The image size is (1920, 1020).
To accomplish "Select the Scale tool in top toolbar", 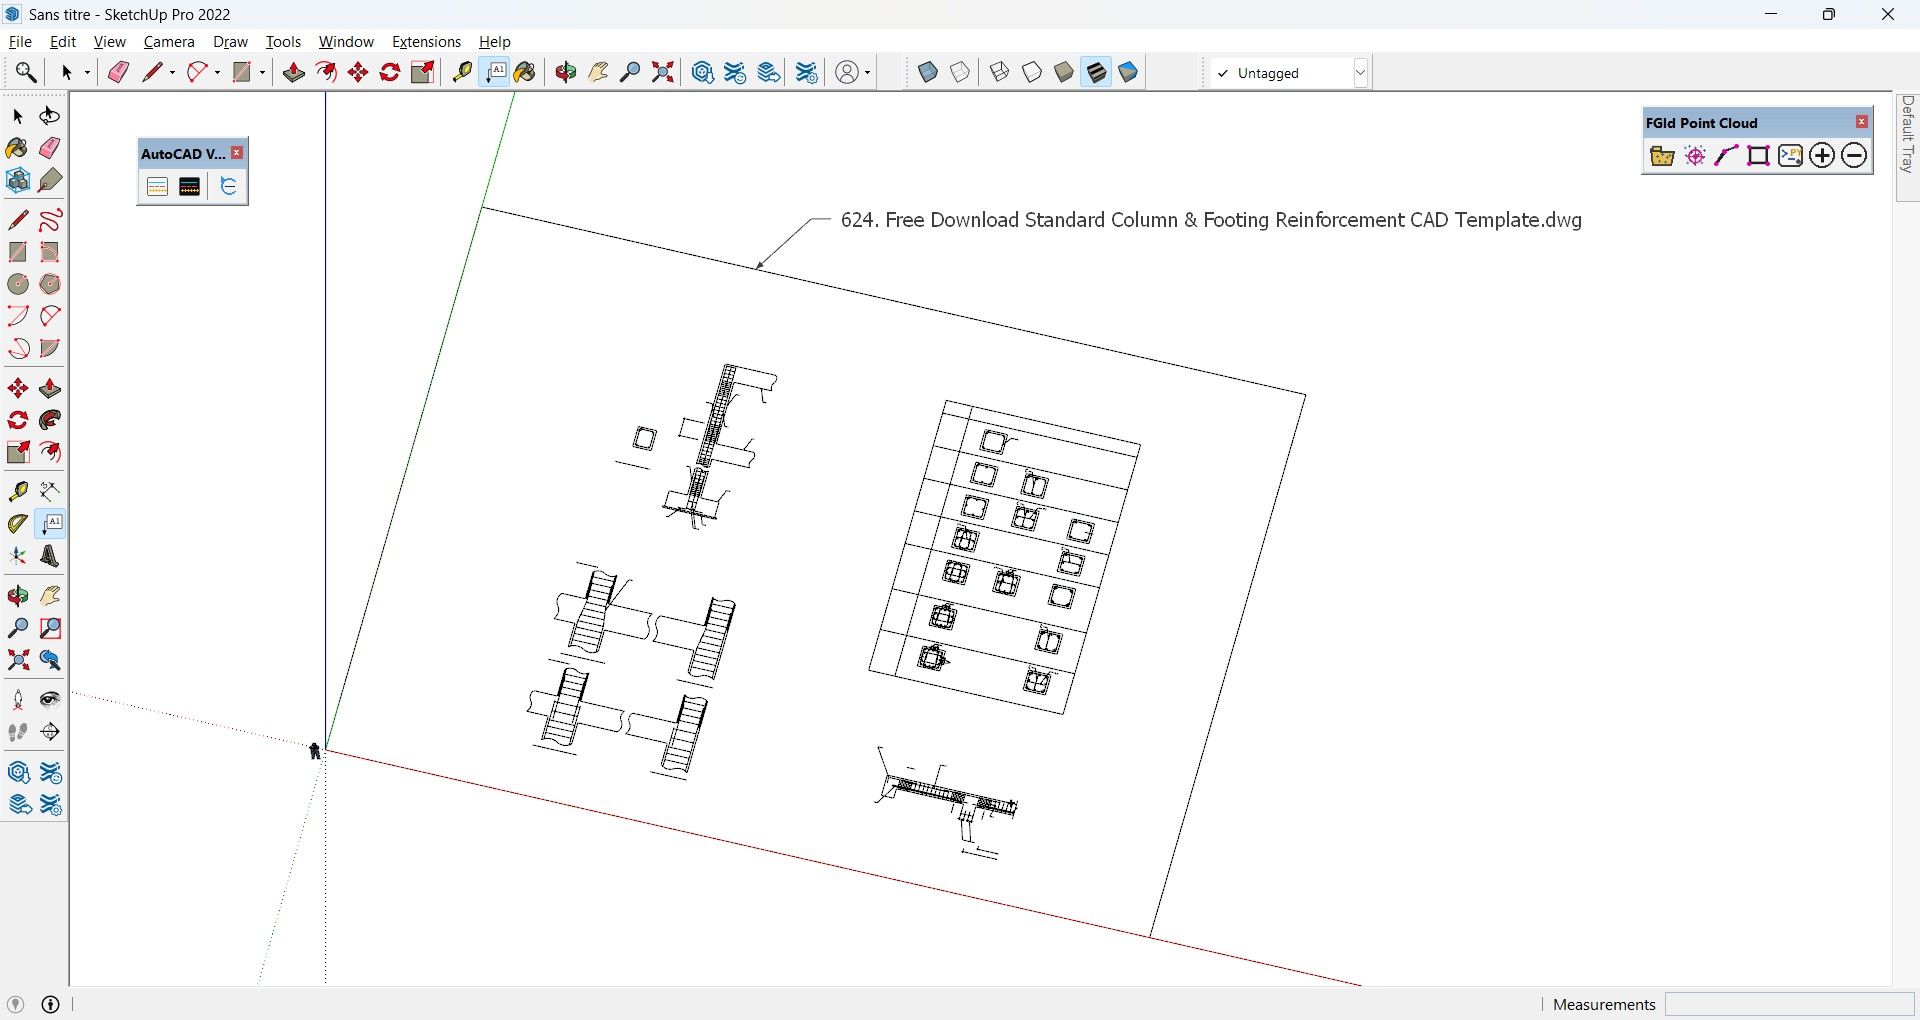I will tap(423, 72).
